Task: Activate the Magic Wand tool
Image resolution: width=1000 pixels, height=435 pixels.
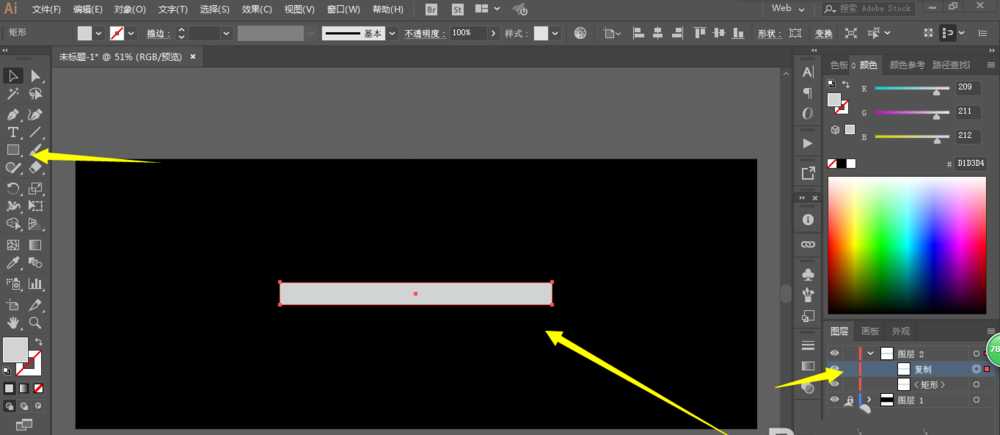Action: point(13,94)
